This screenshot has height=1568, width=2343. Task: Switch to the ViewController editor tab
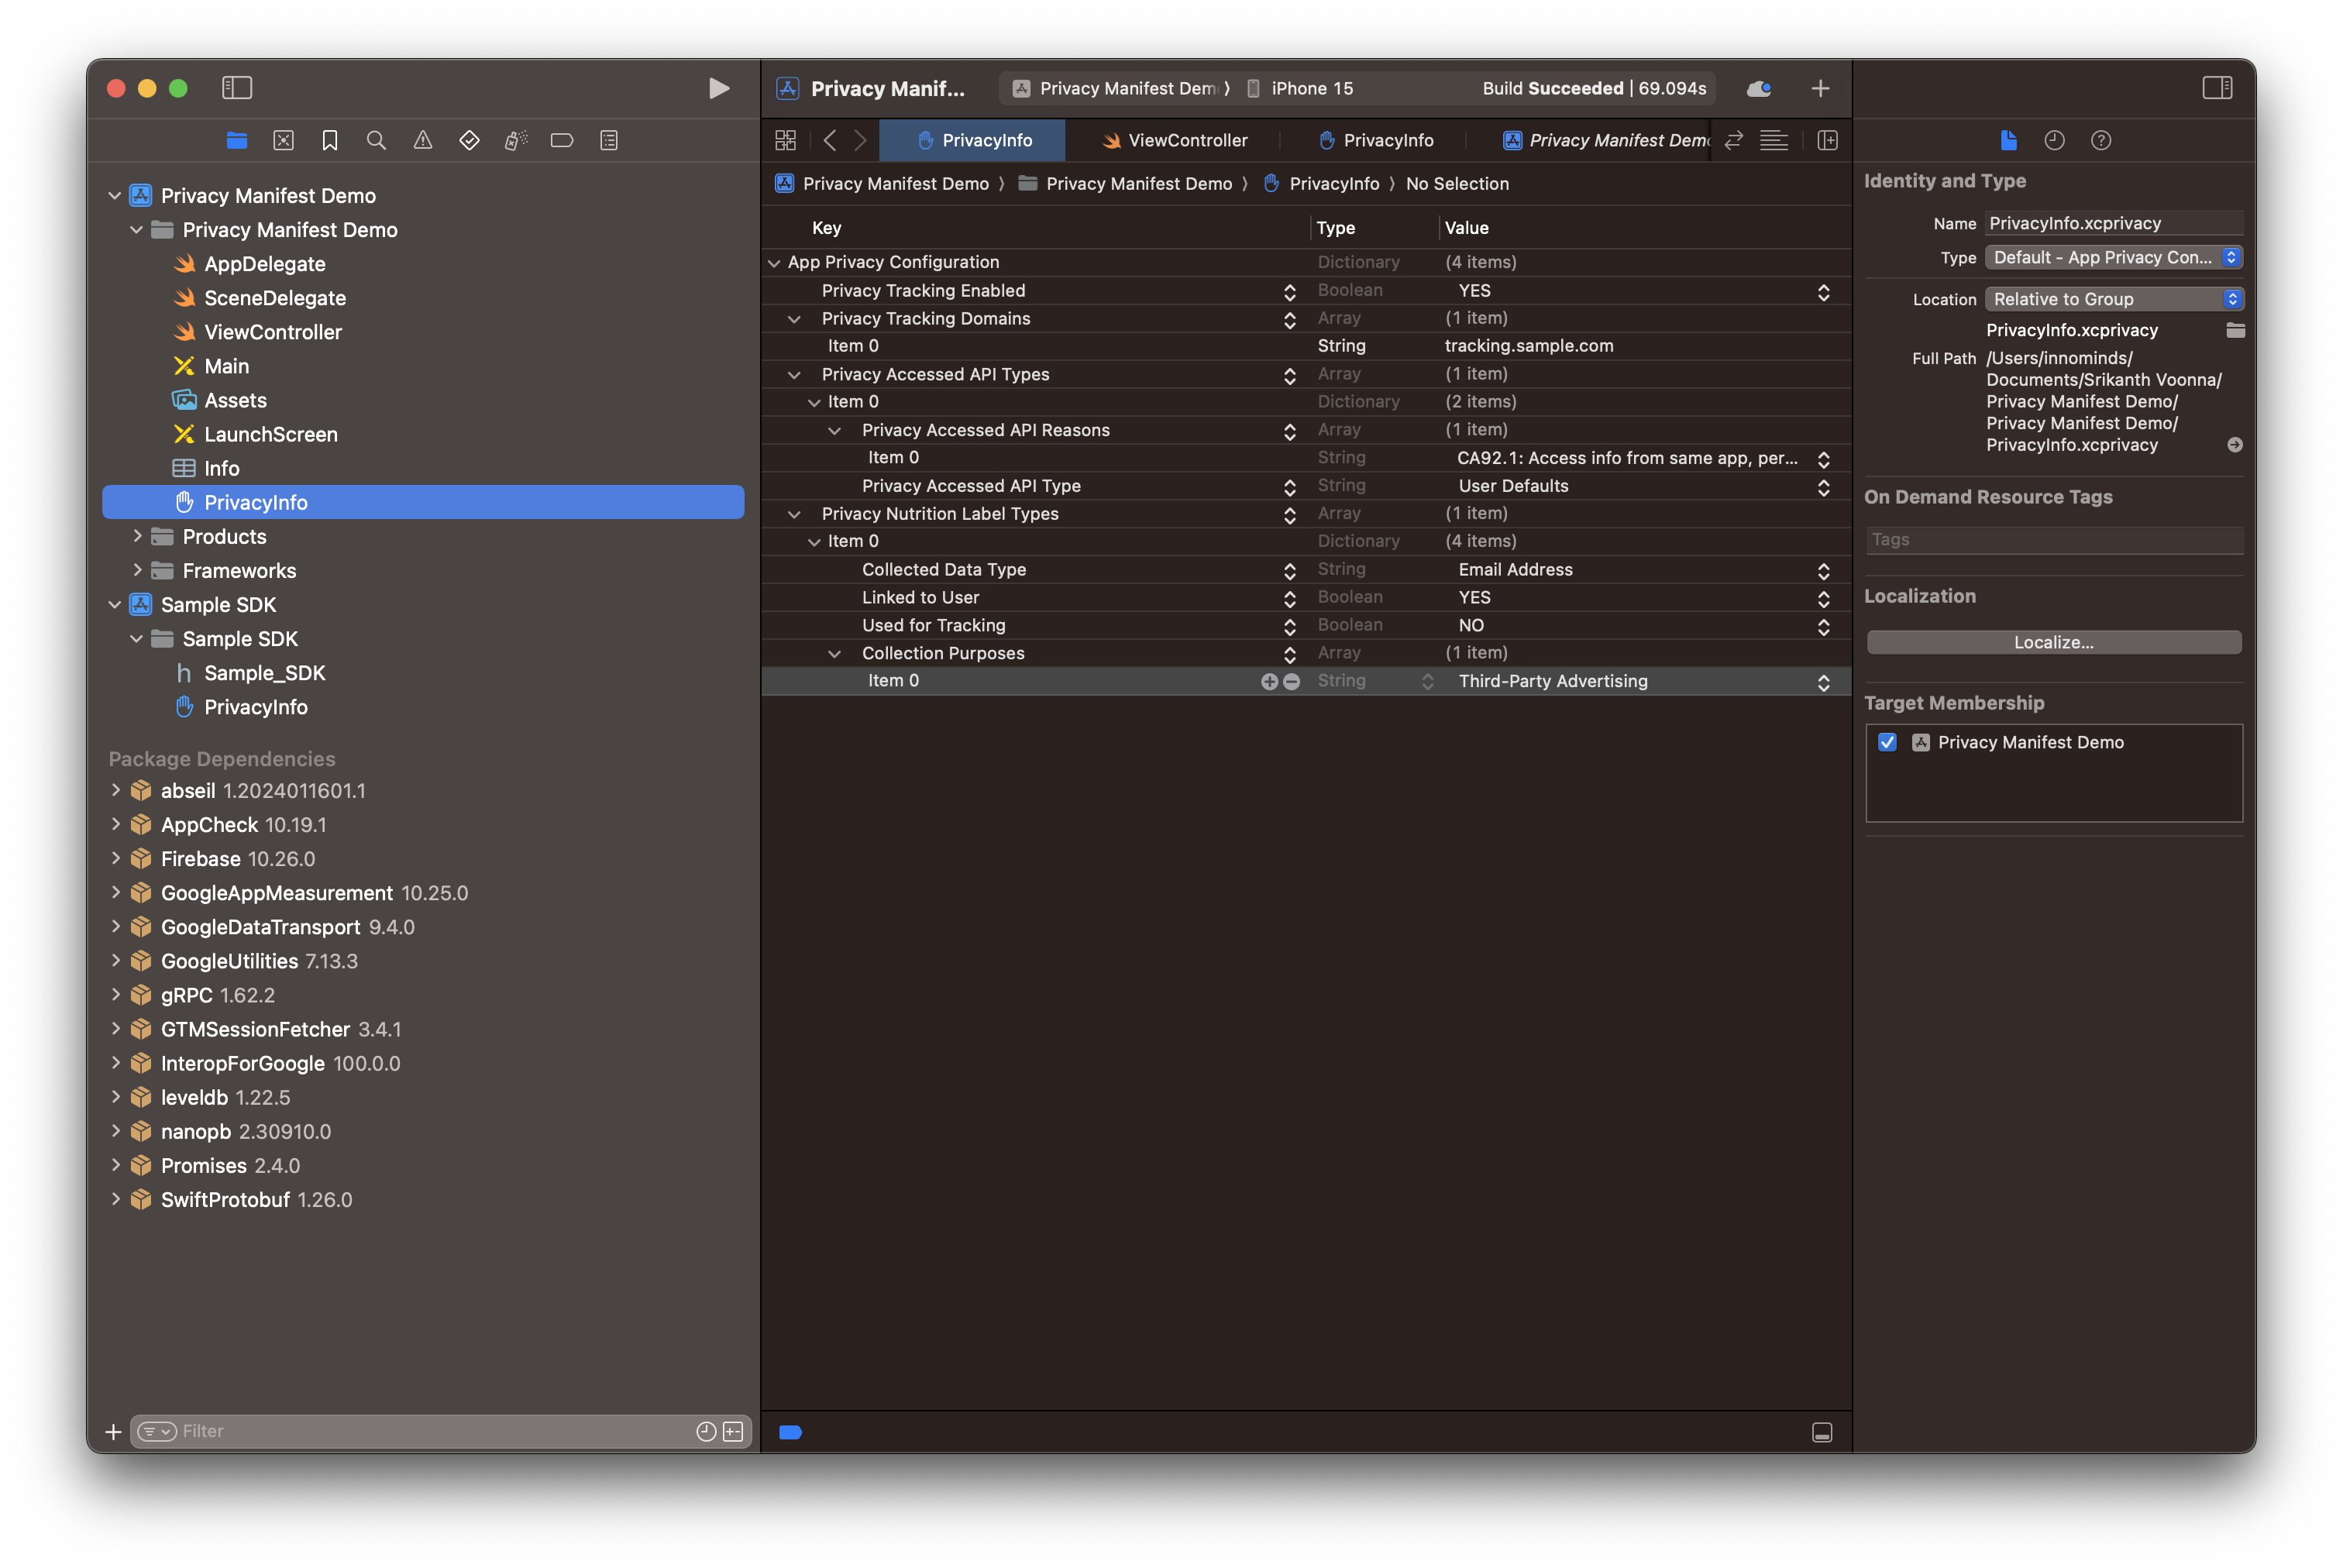coord(1174,140)
